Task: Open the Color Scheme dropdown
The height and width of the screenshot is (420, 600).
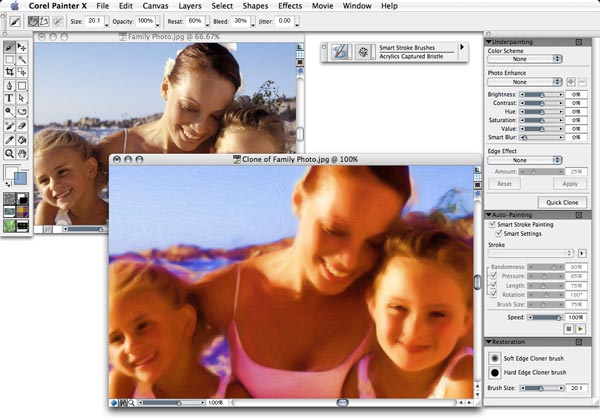Action: [524, 59]
